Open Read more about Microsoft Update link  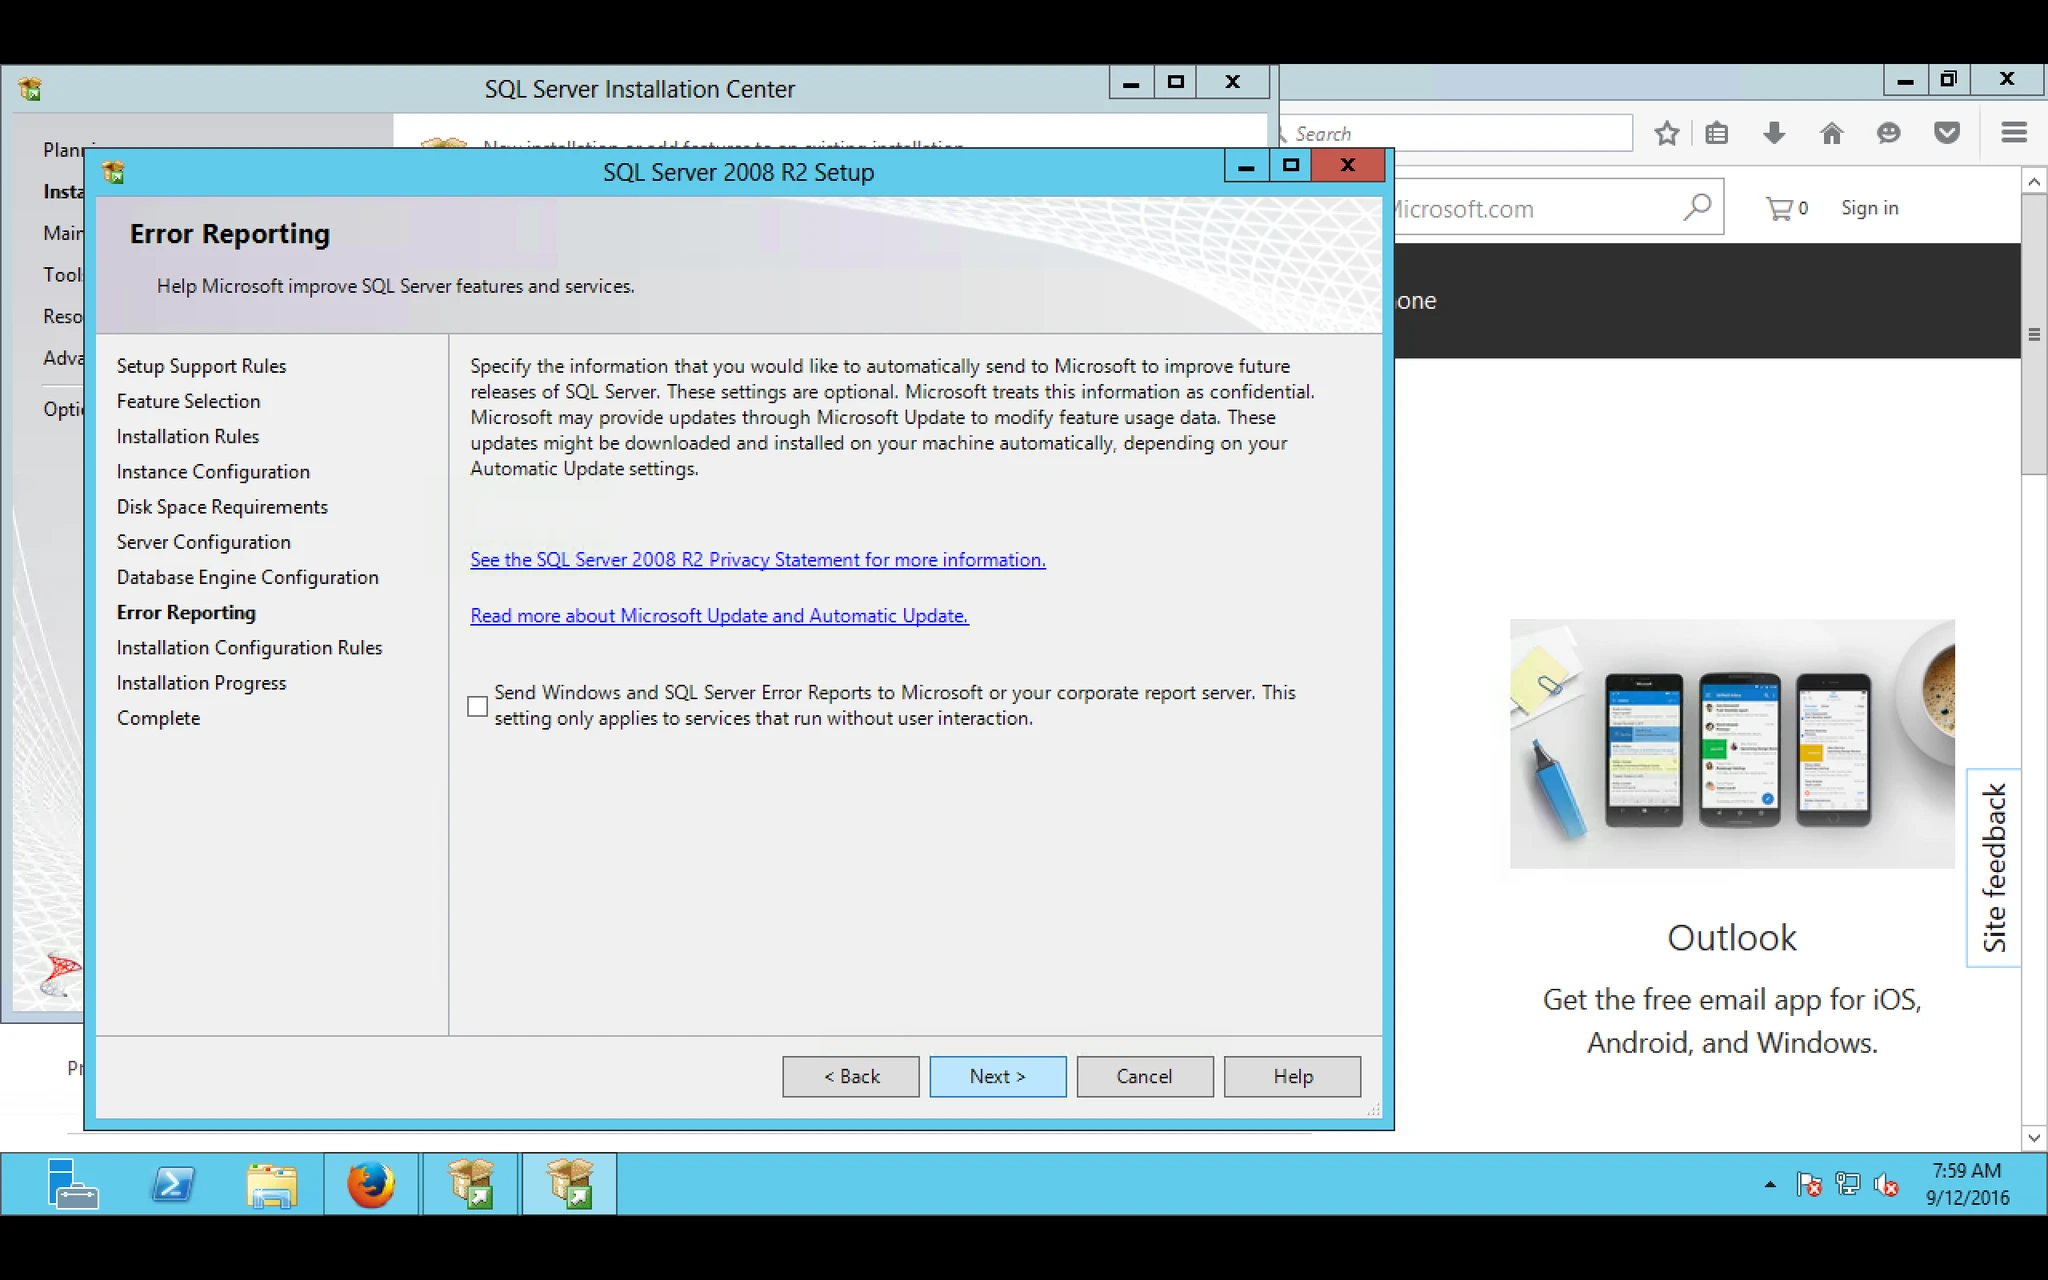click(x=719, y=616)
